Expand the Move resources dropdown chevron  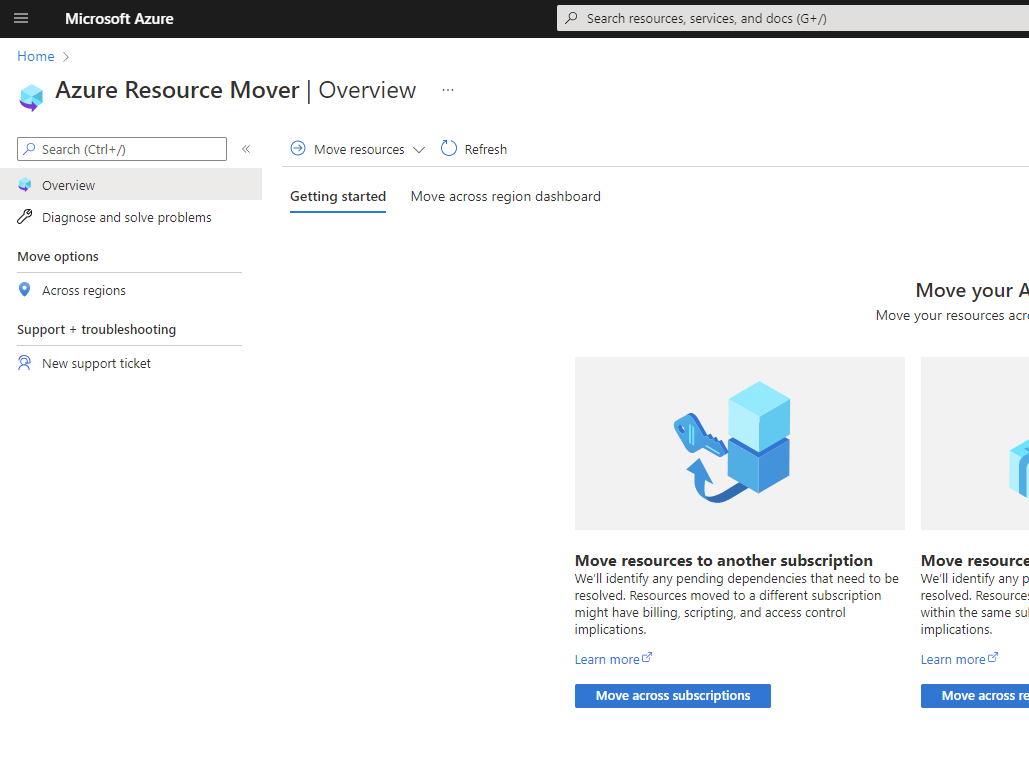[x=419, y=150]
